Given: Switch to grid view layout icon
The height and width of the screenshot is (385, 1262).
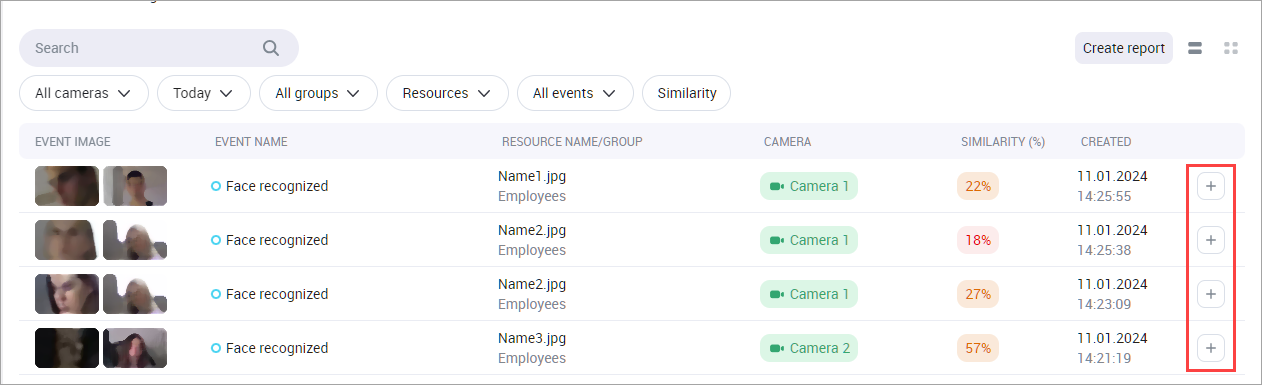Looking at the screenshot, I should tap(1231, 48).
